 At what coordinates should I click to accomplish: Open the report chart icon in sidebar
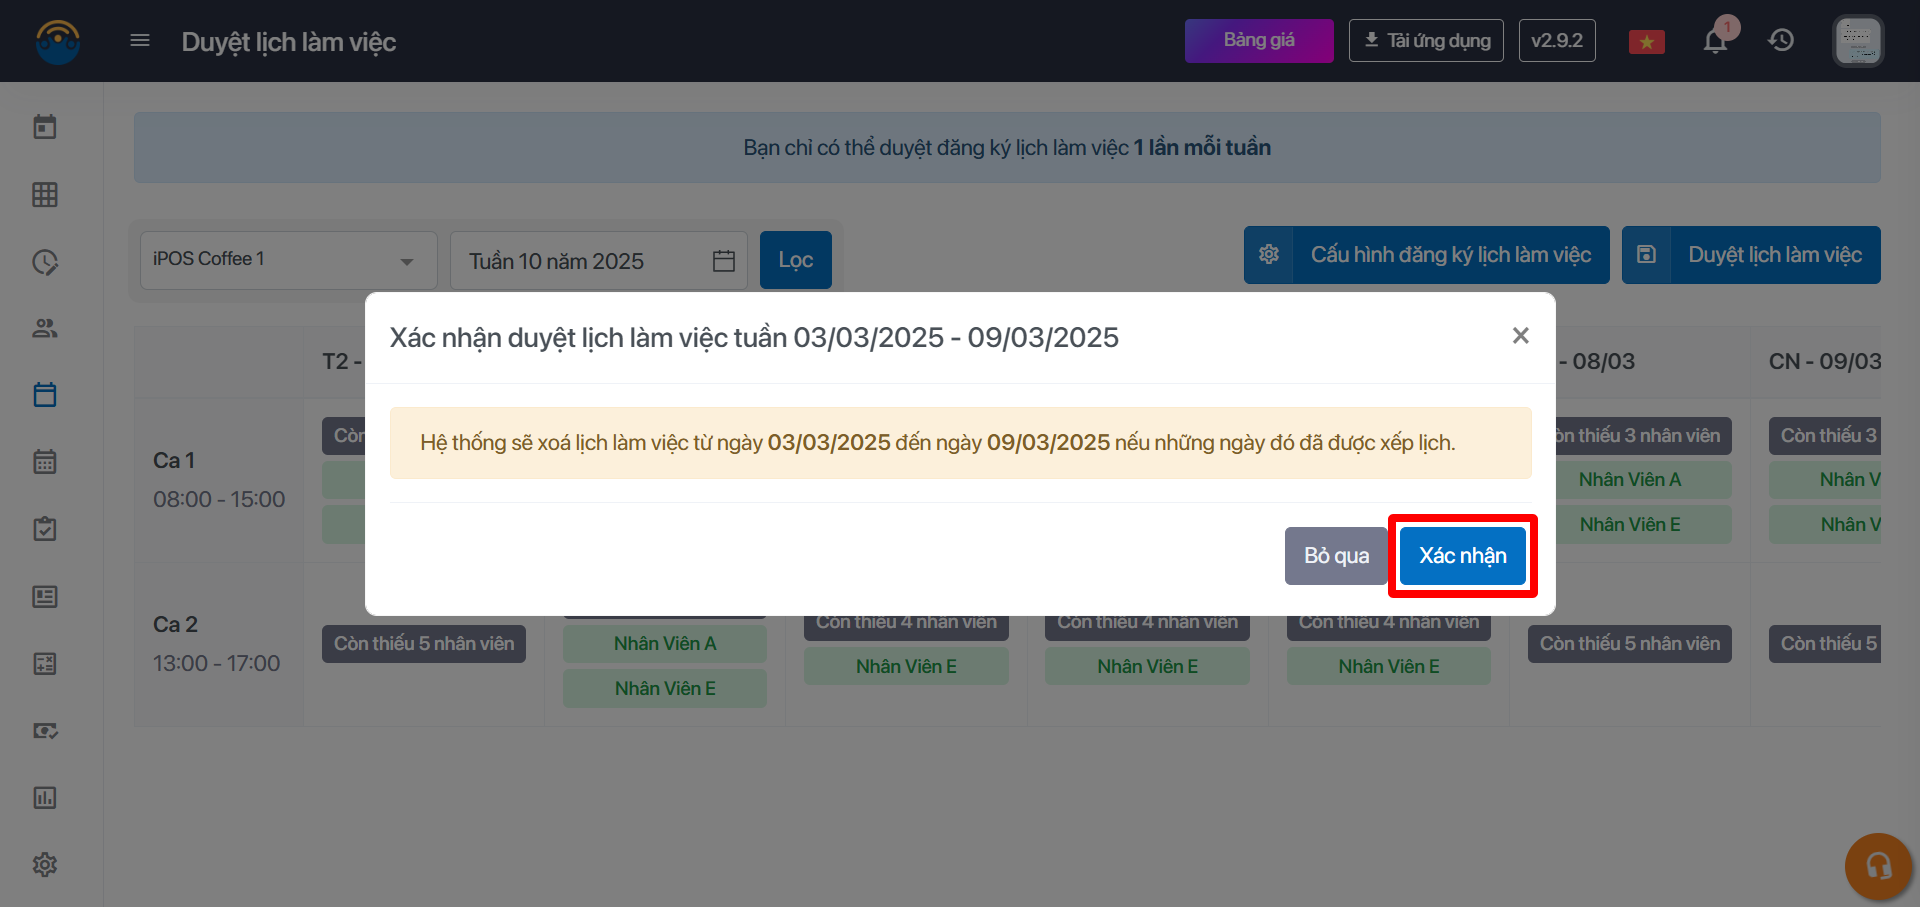(x=45, y=797)
